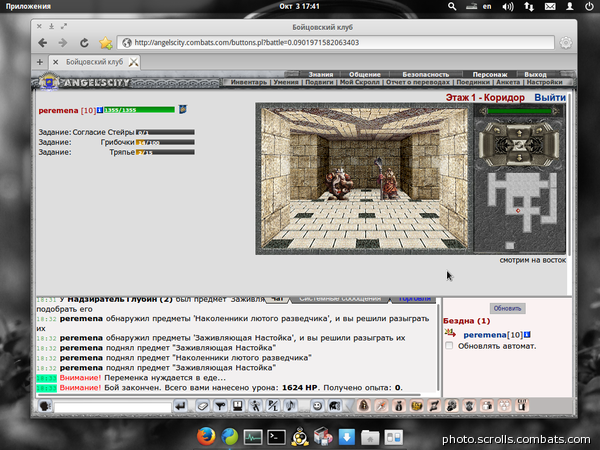Click the money bag icon in bottom toolbar

click(399, 406)
